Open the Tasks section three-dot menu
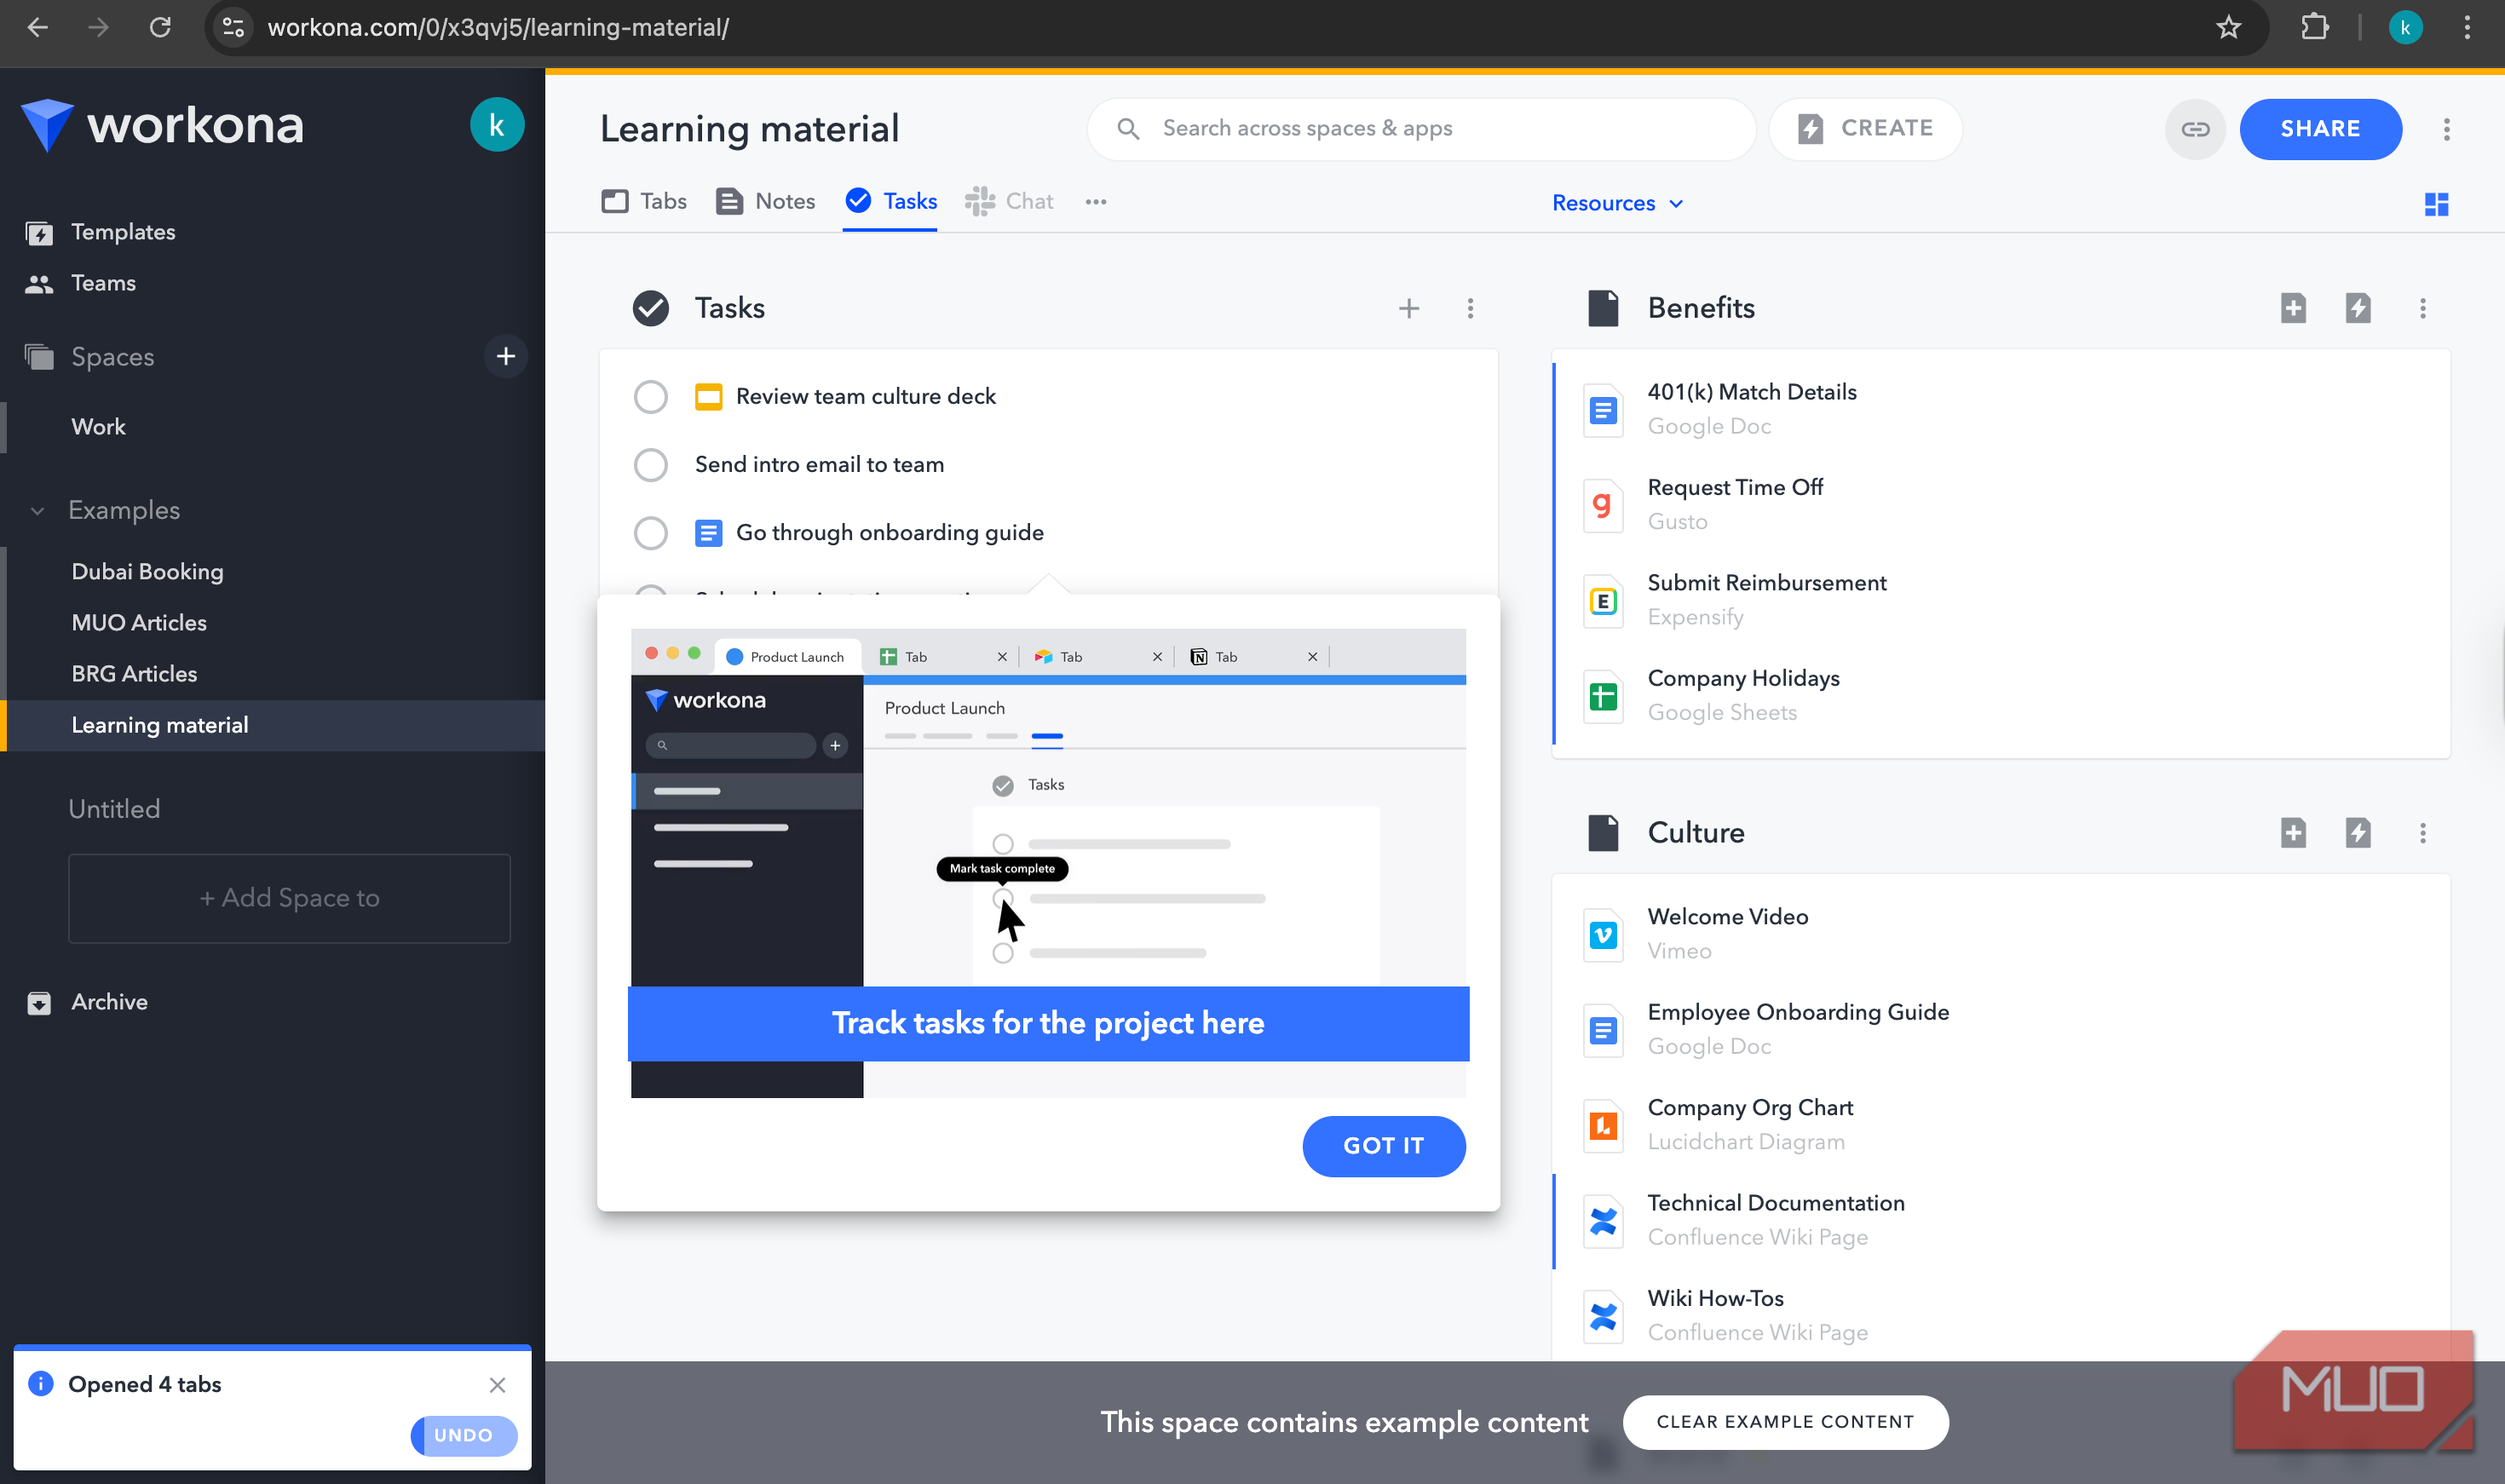The height and width of the screenshot is (1484, 2505). point(1469,308)
